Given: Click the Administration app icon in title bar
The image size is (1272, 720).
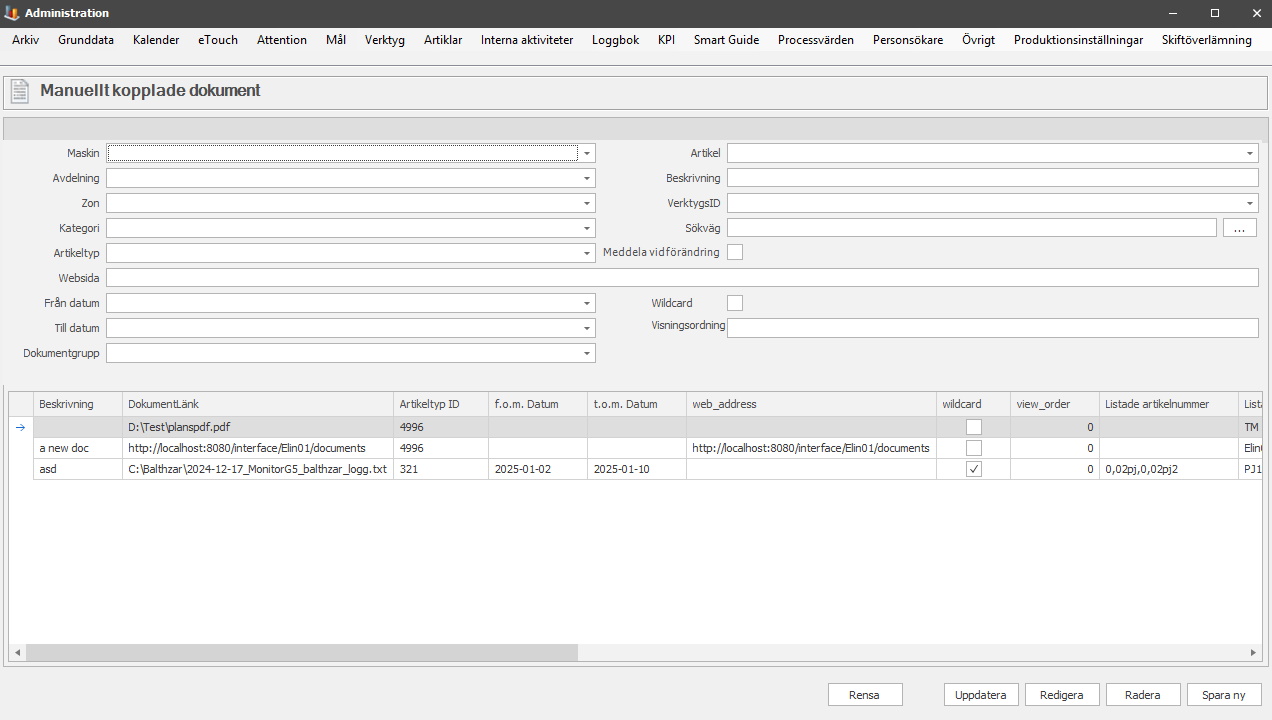Looking at the screenshot, I should point(12,13).
